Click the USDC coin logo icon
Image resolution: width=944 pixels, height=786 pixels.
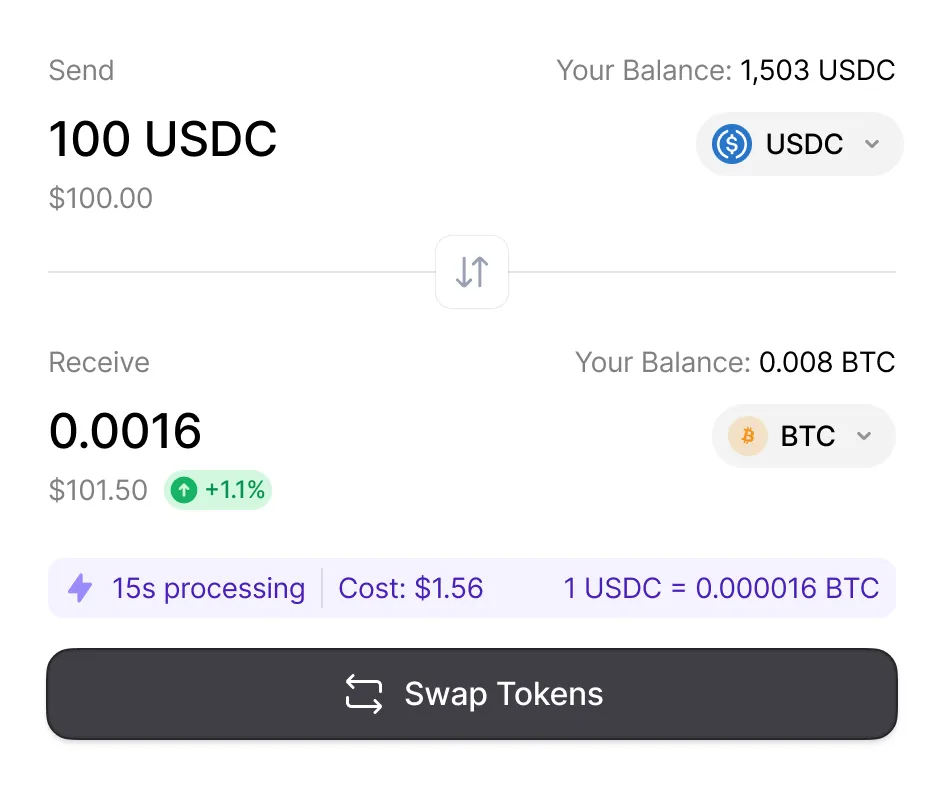(x=732, y=144)
